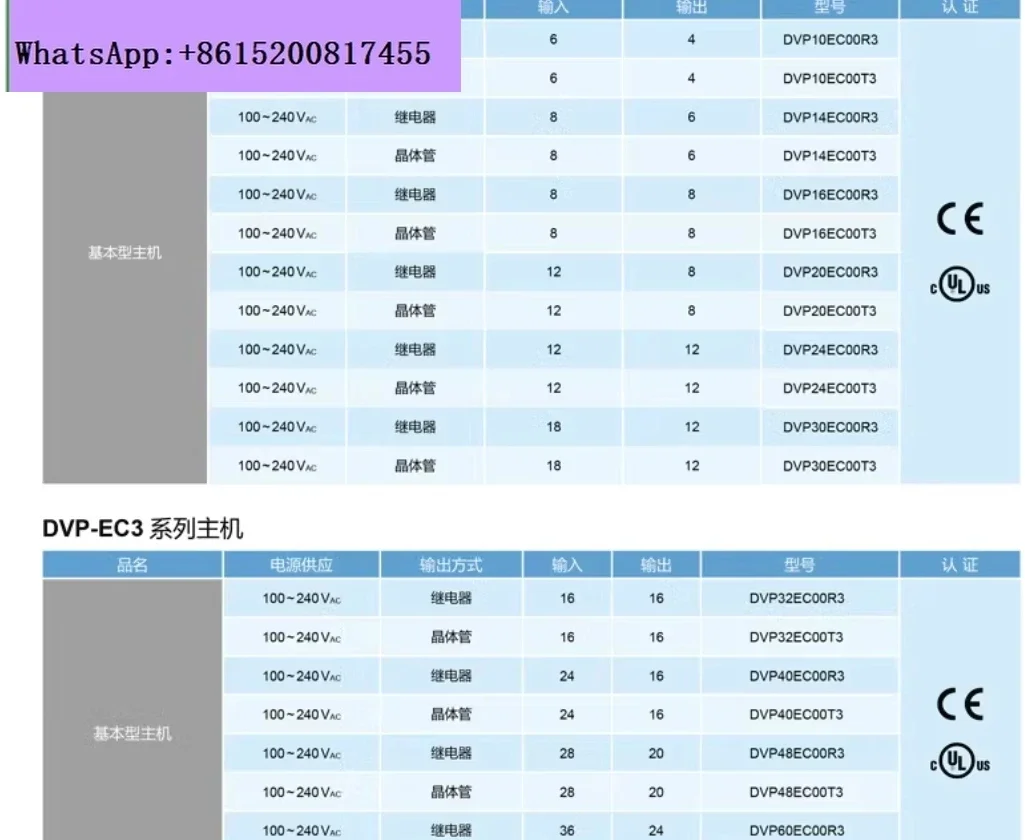
Task: Select model DVP16EC00T3
Action: tap(830, 233)
